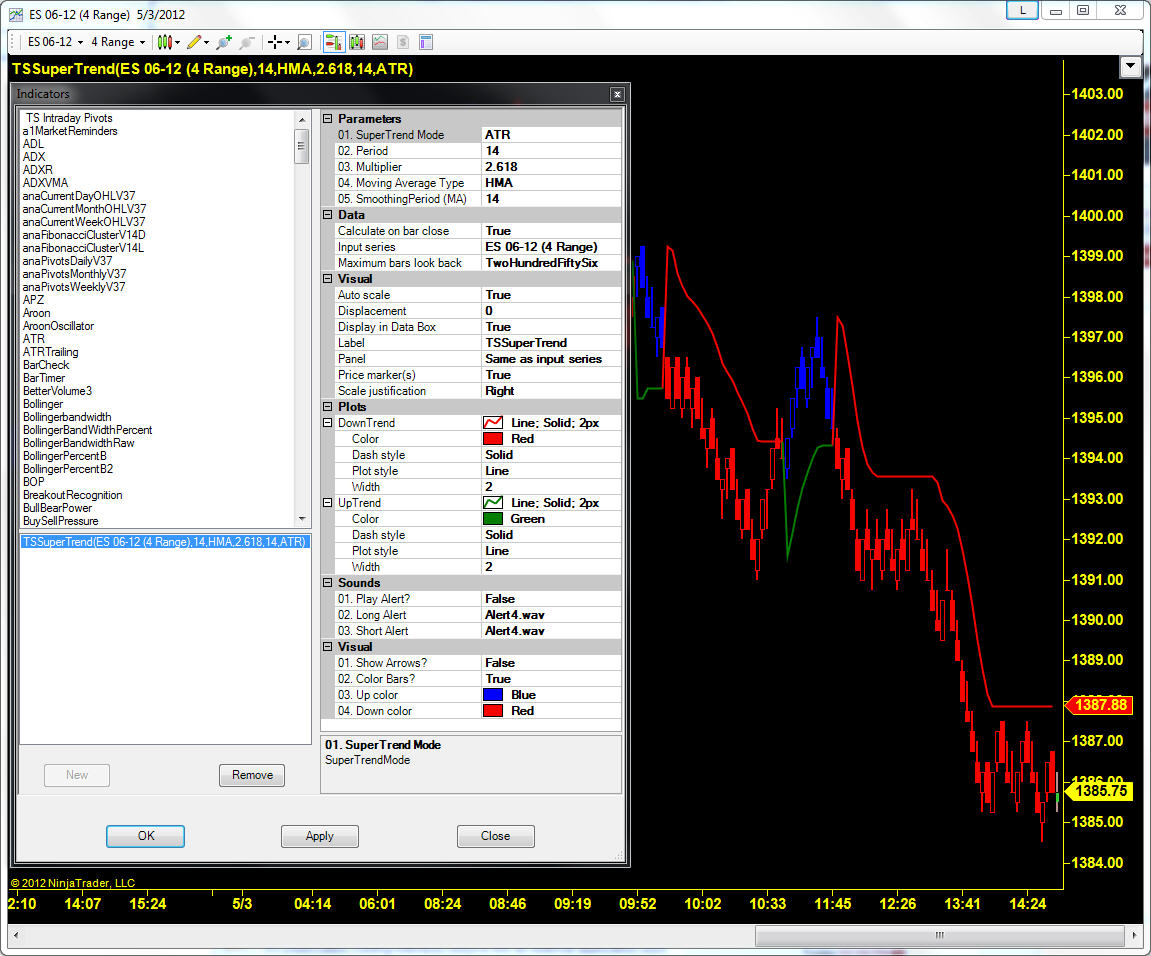
Task: Toggle Color Bars? True value
Action: tap(551, 679)
